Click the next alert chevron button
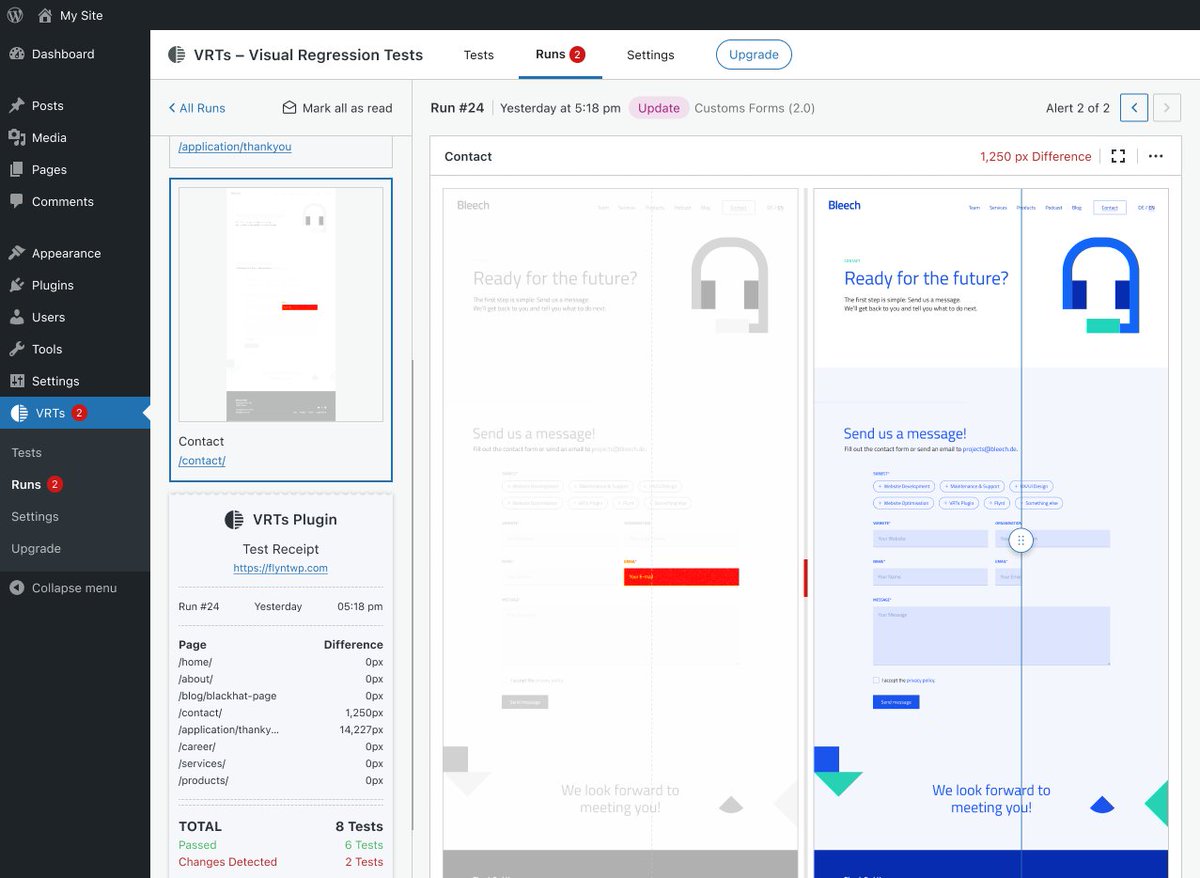The image size is (1200, 878). (1166, 107)
